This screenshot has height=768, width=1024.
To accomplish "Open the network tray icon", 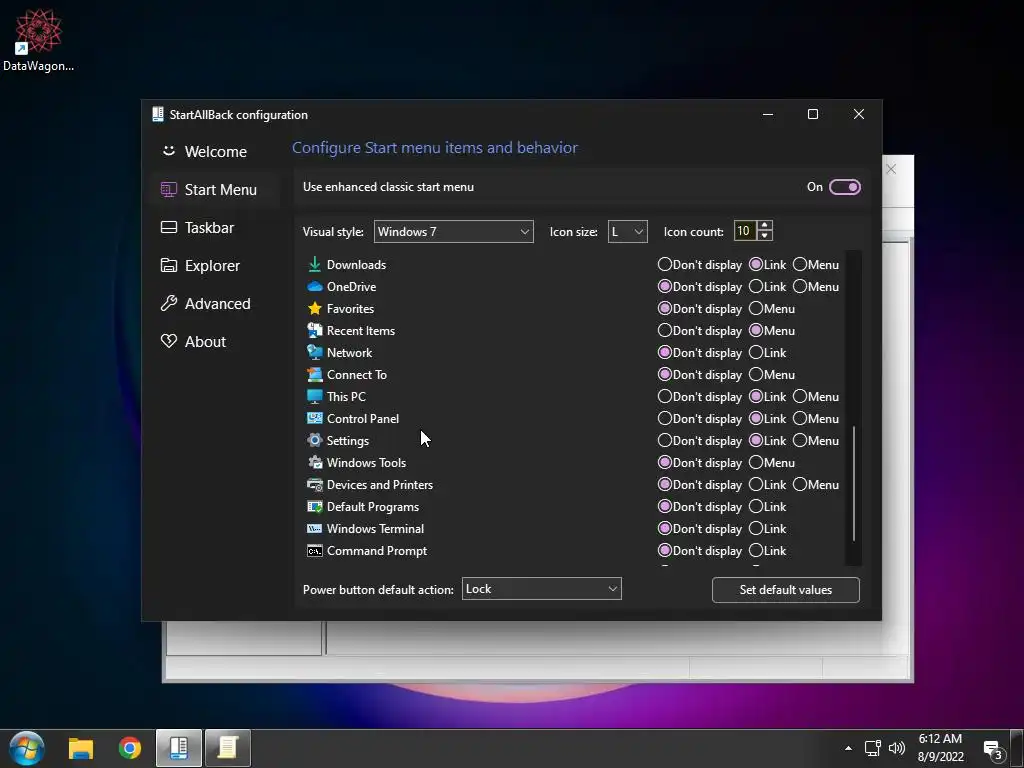I will [x=872, y=748].
